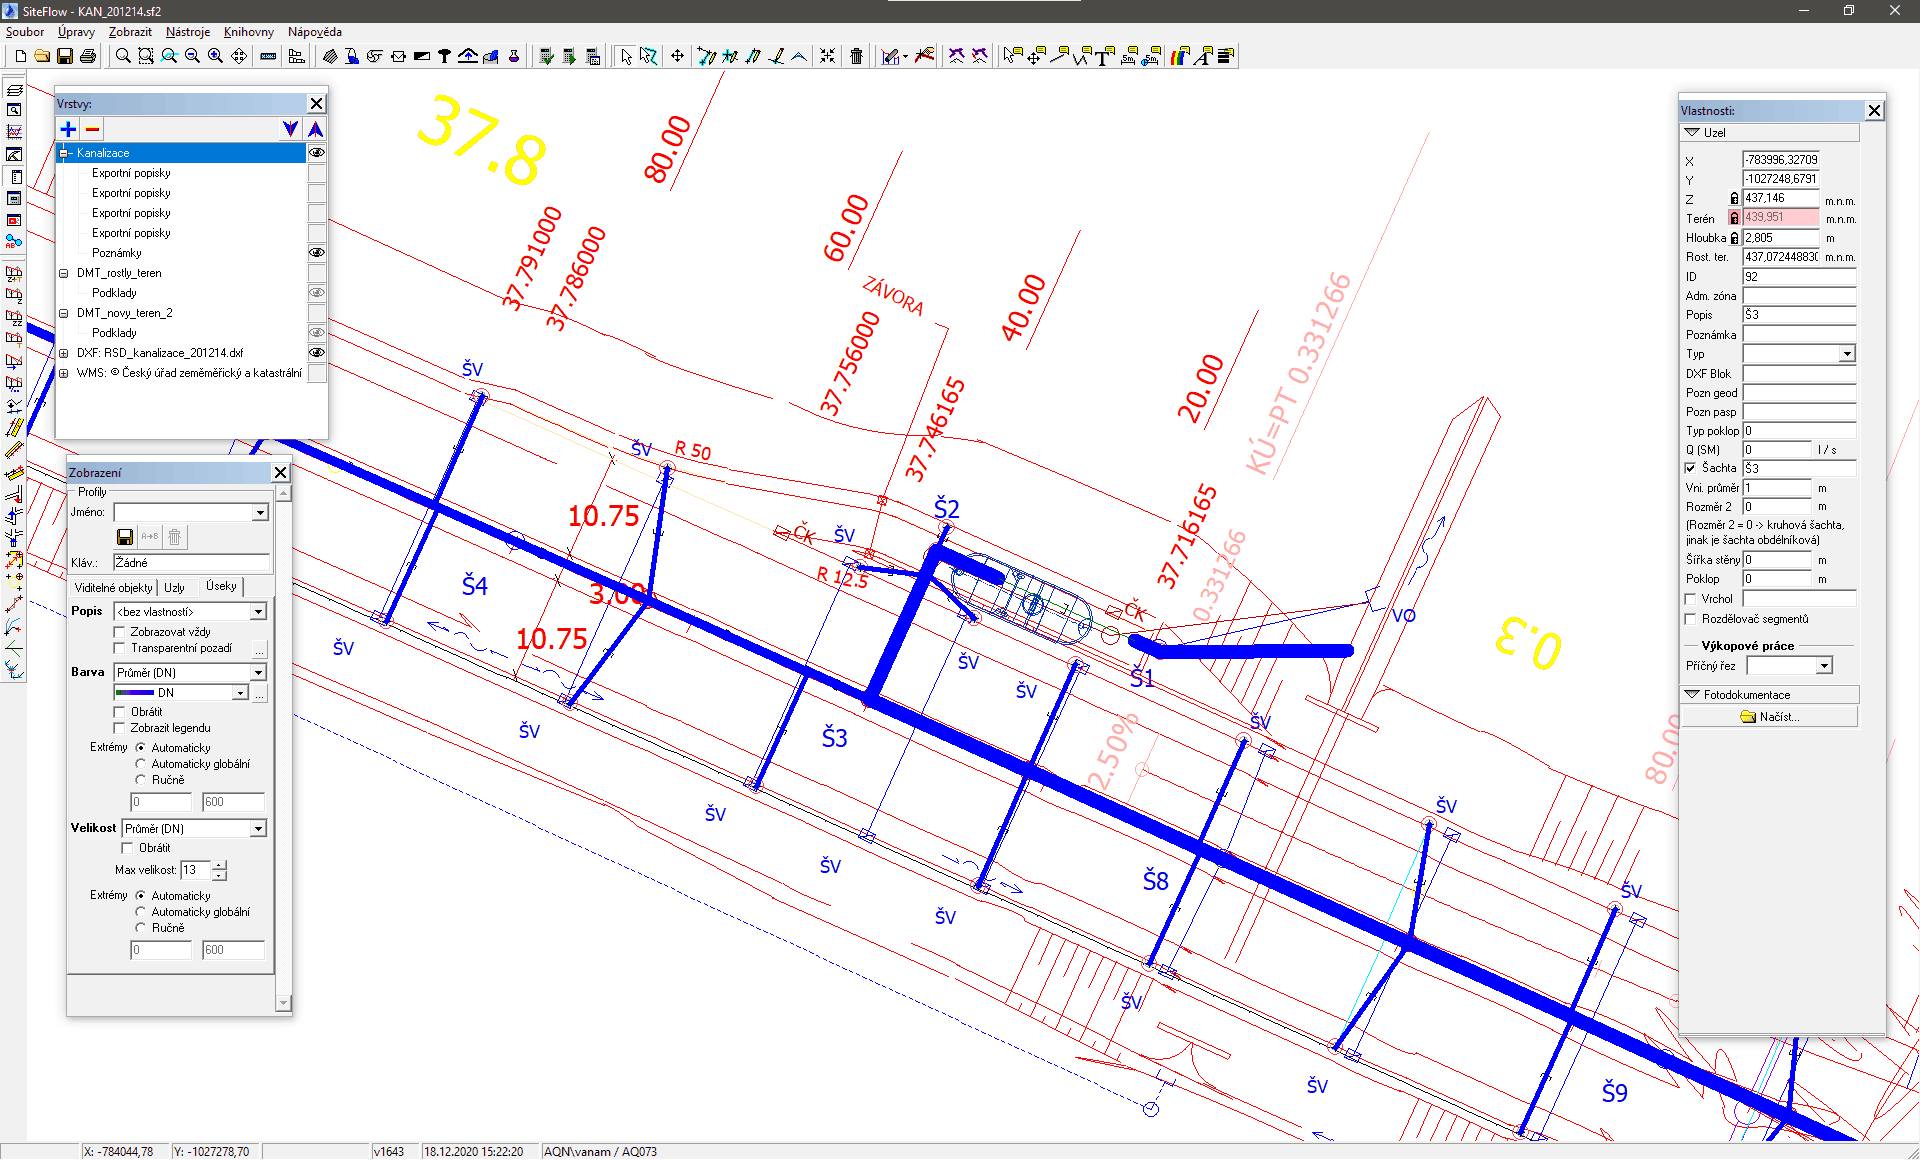The image size is (1920, 1160).
Task: Click the blue plus add layer button
Action: [x=68, y=129]
